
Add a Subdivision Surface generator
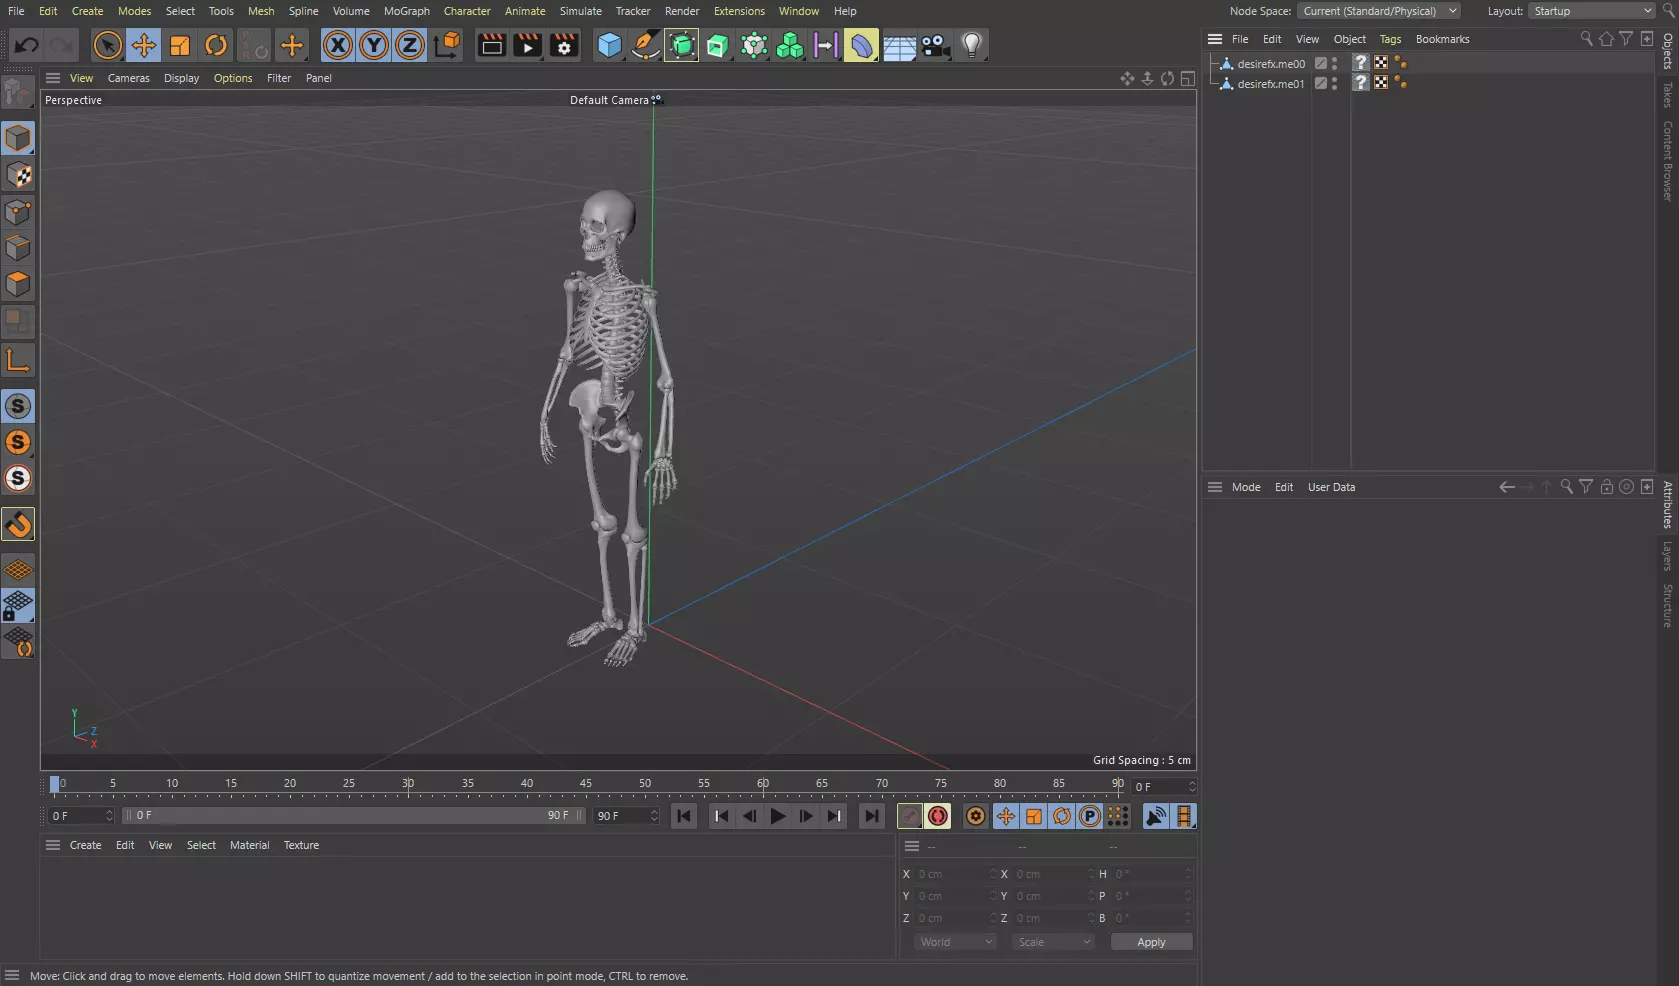(682, 45)
